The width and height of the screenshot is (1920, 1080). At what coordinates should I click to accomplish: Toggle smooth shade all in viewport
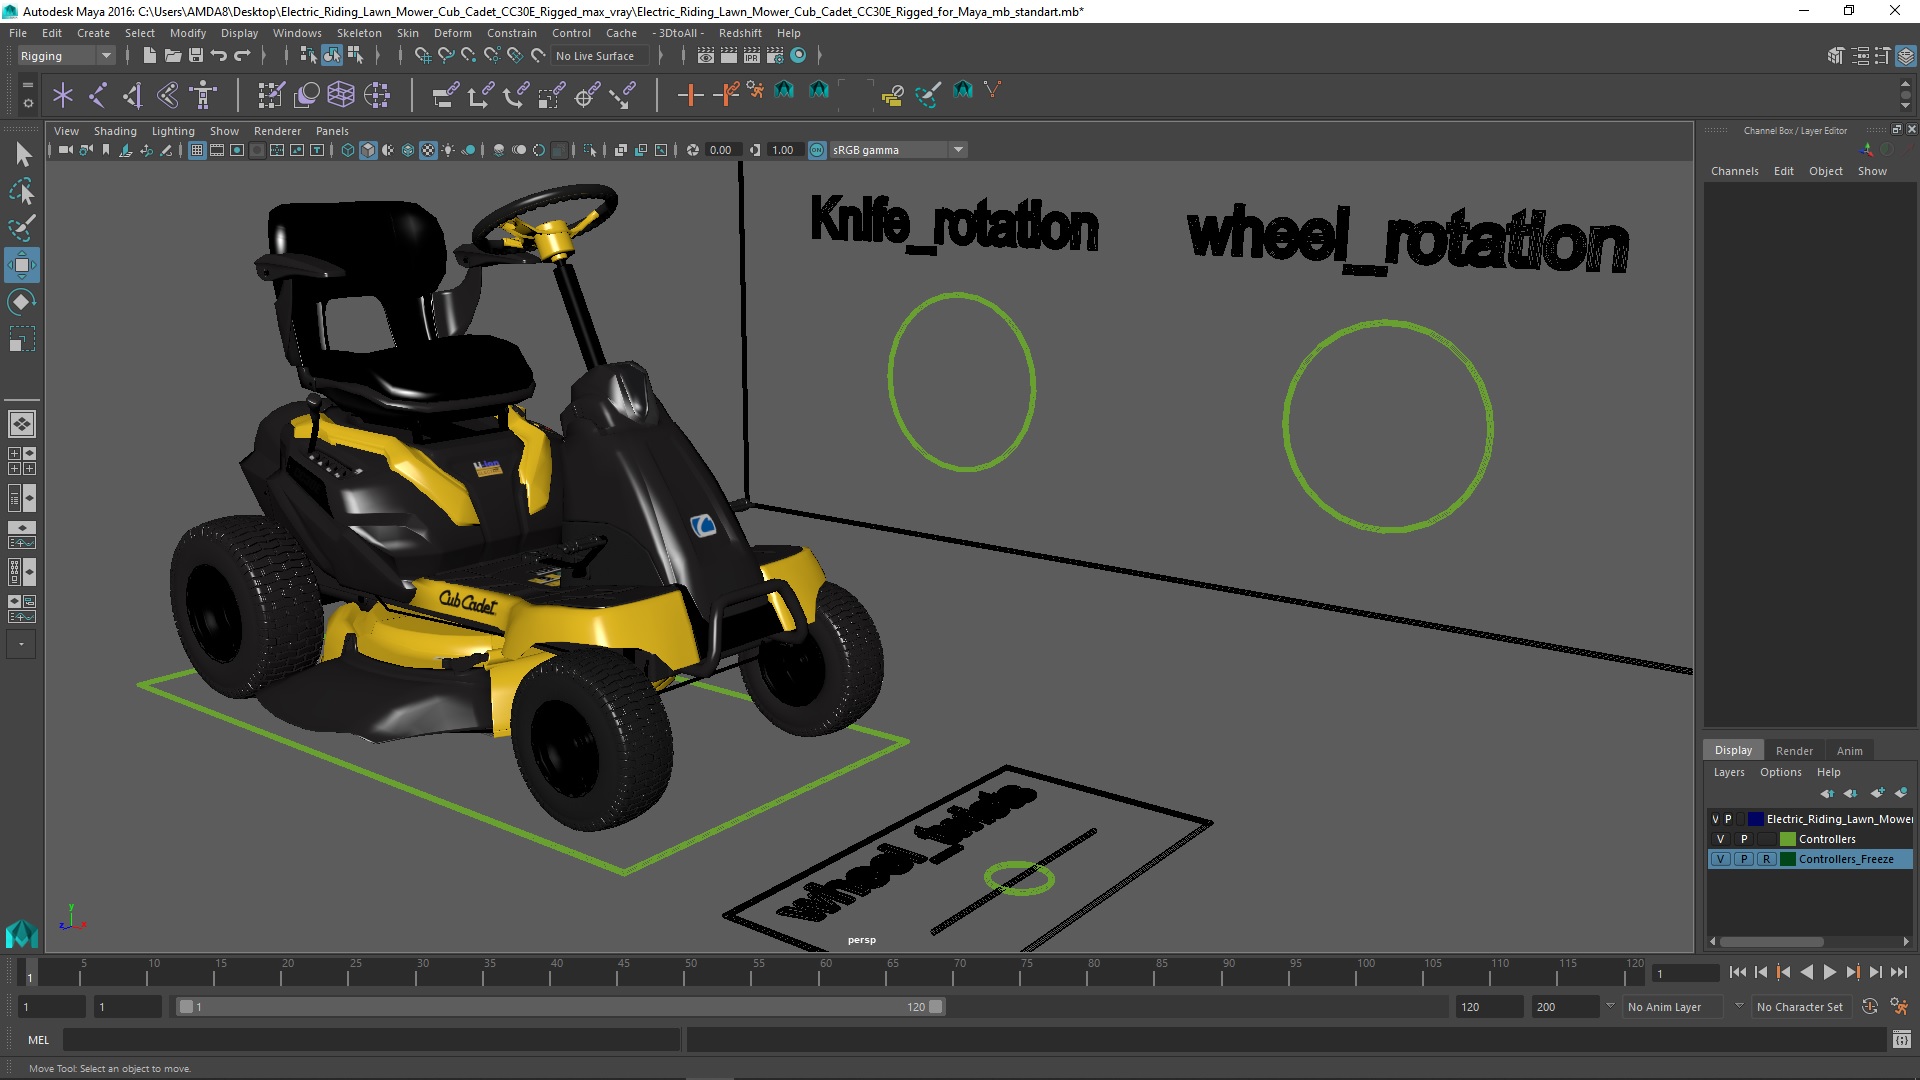(x=368, y=150)
